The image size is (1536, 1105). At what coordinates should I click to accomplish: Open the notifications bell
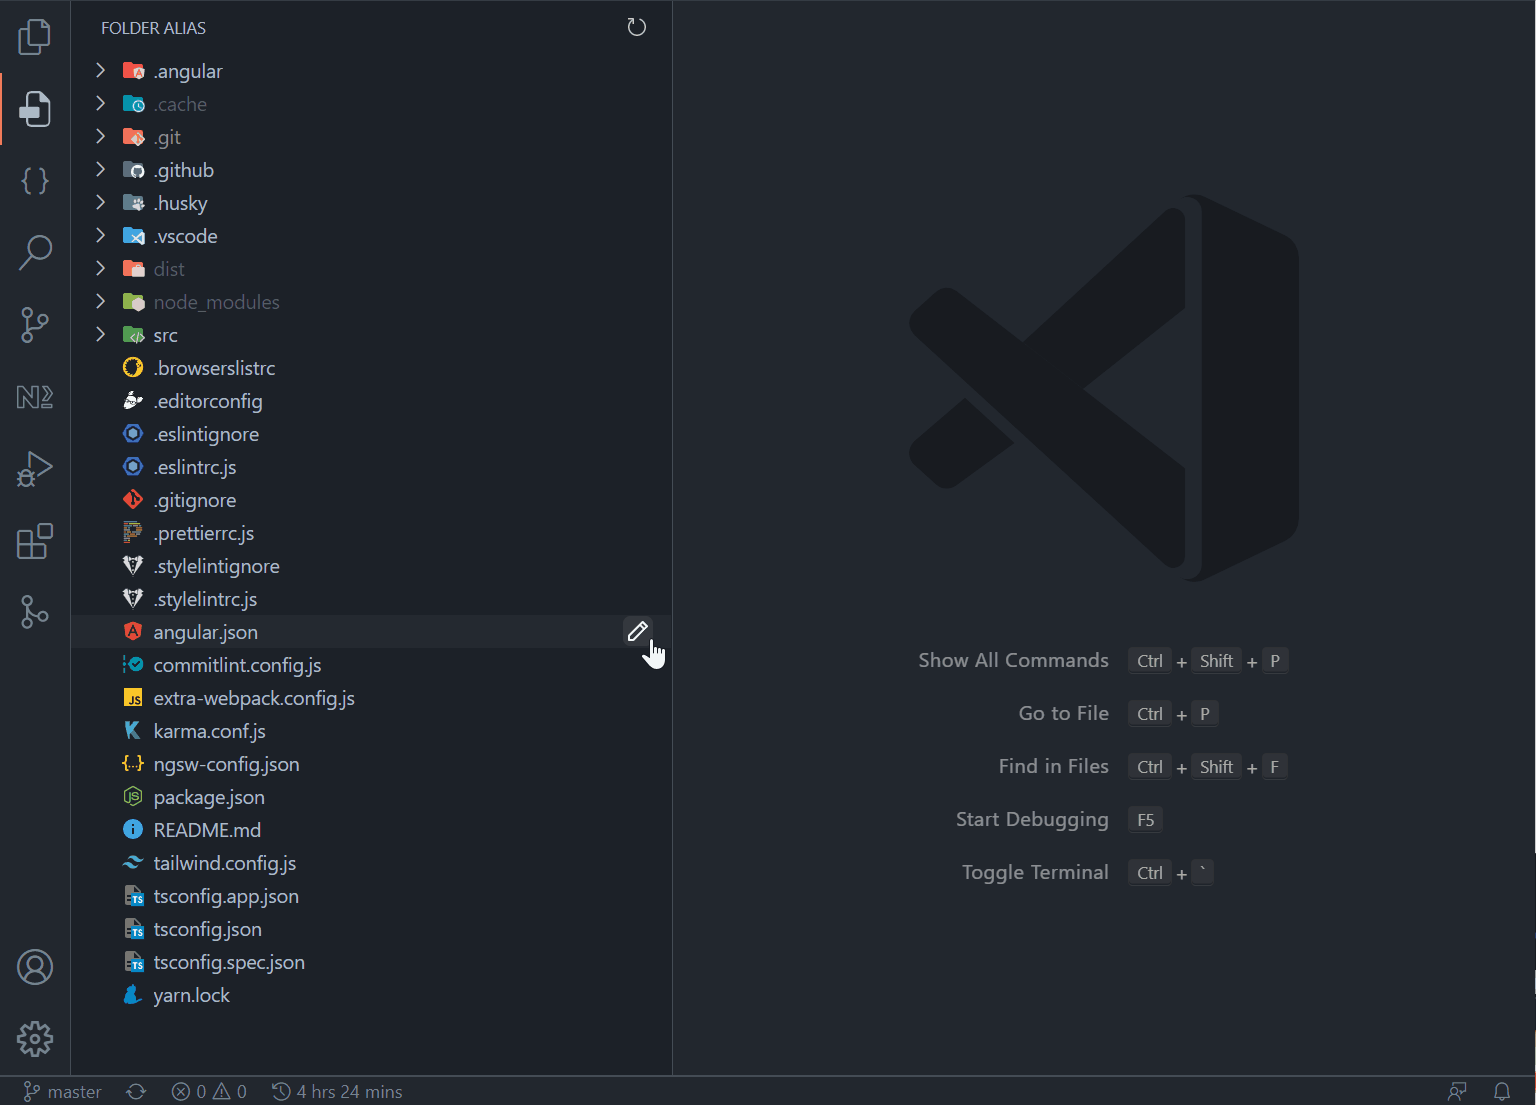(1502, 1091)
